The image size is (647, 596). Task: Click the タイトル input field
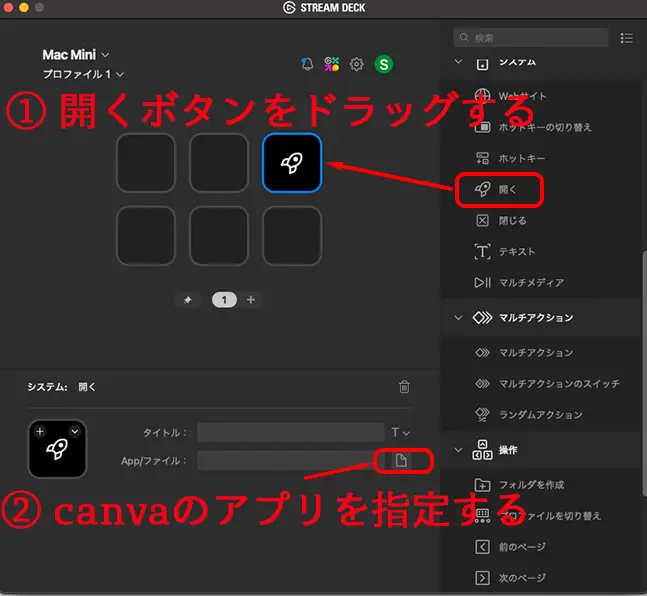[x=290, y=433]
